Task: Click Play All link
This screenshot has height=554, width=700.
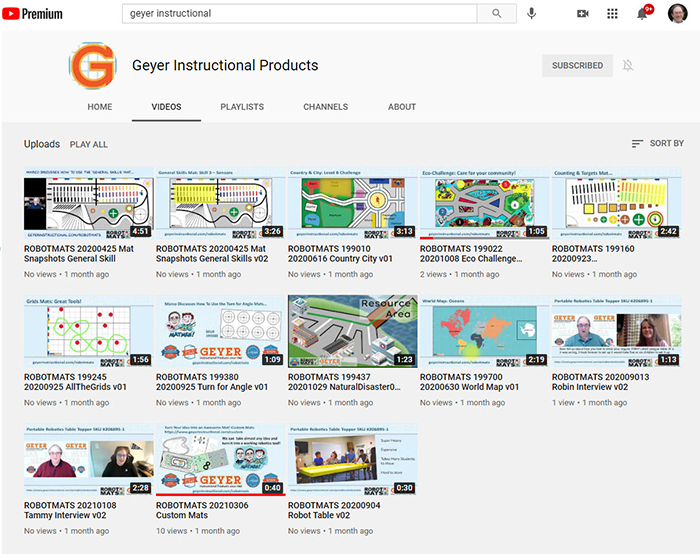Action: click(88, 144)
